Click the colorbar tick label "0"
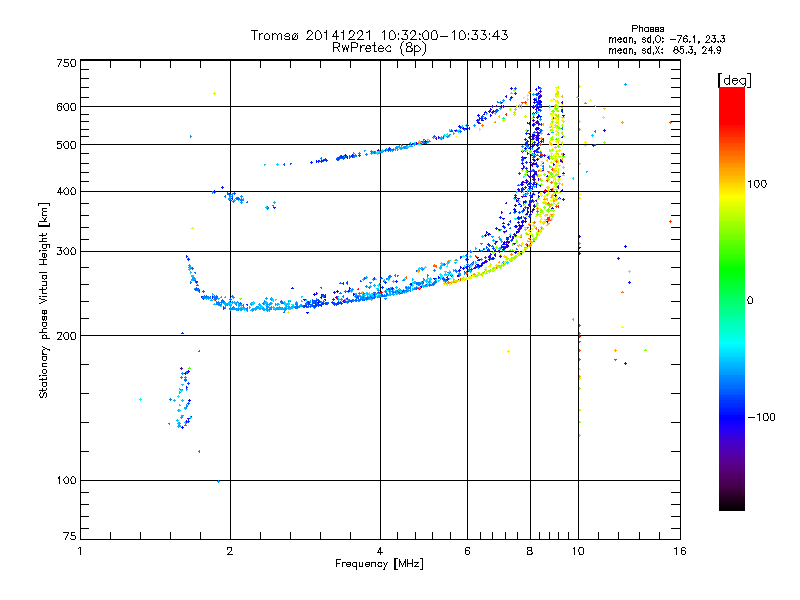 click(750, 301)
